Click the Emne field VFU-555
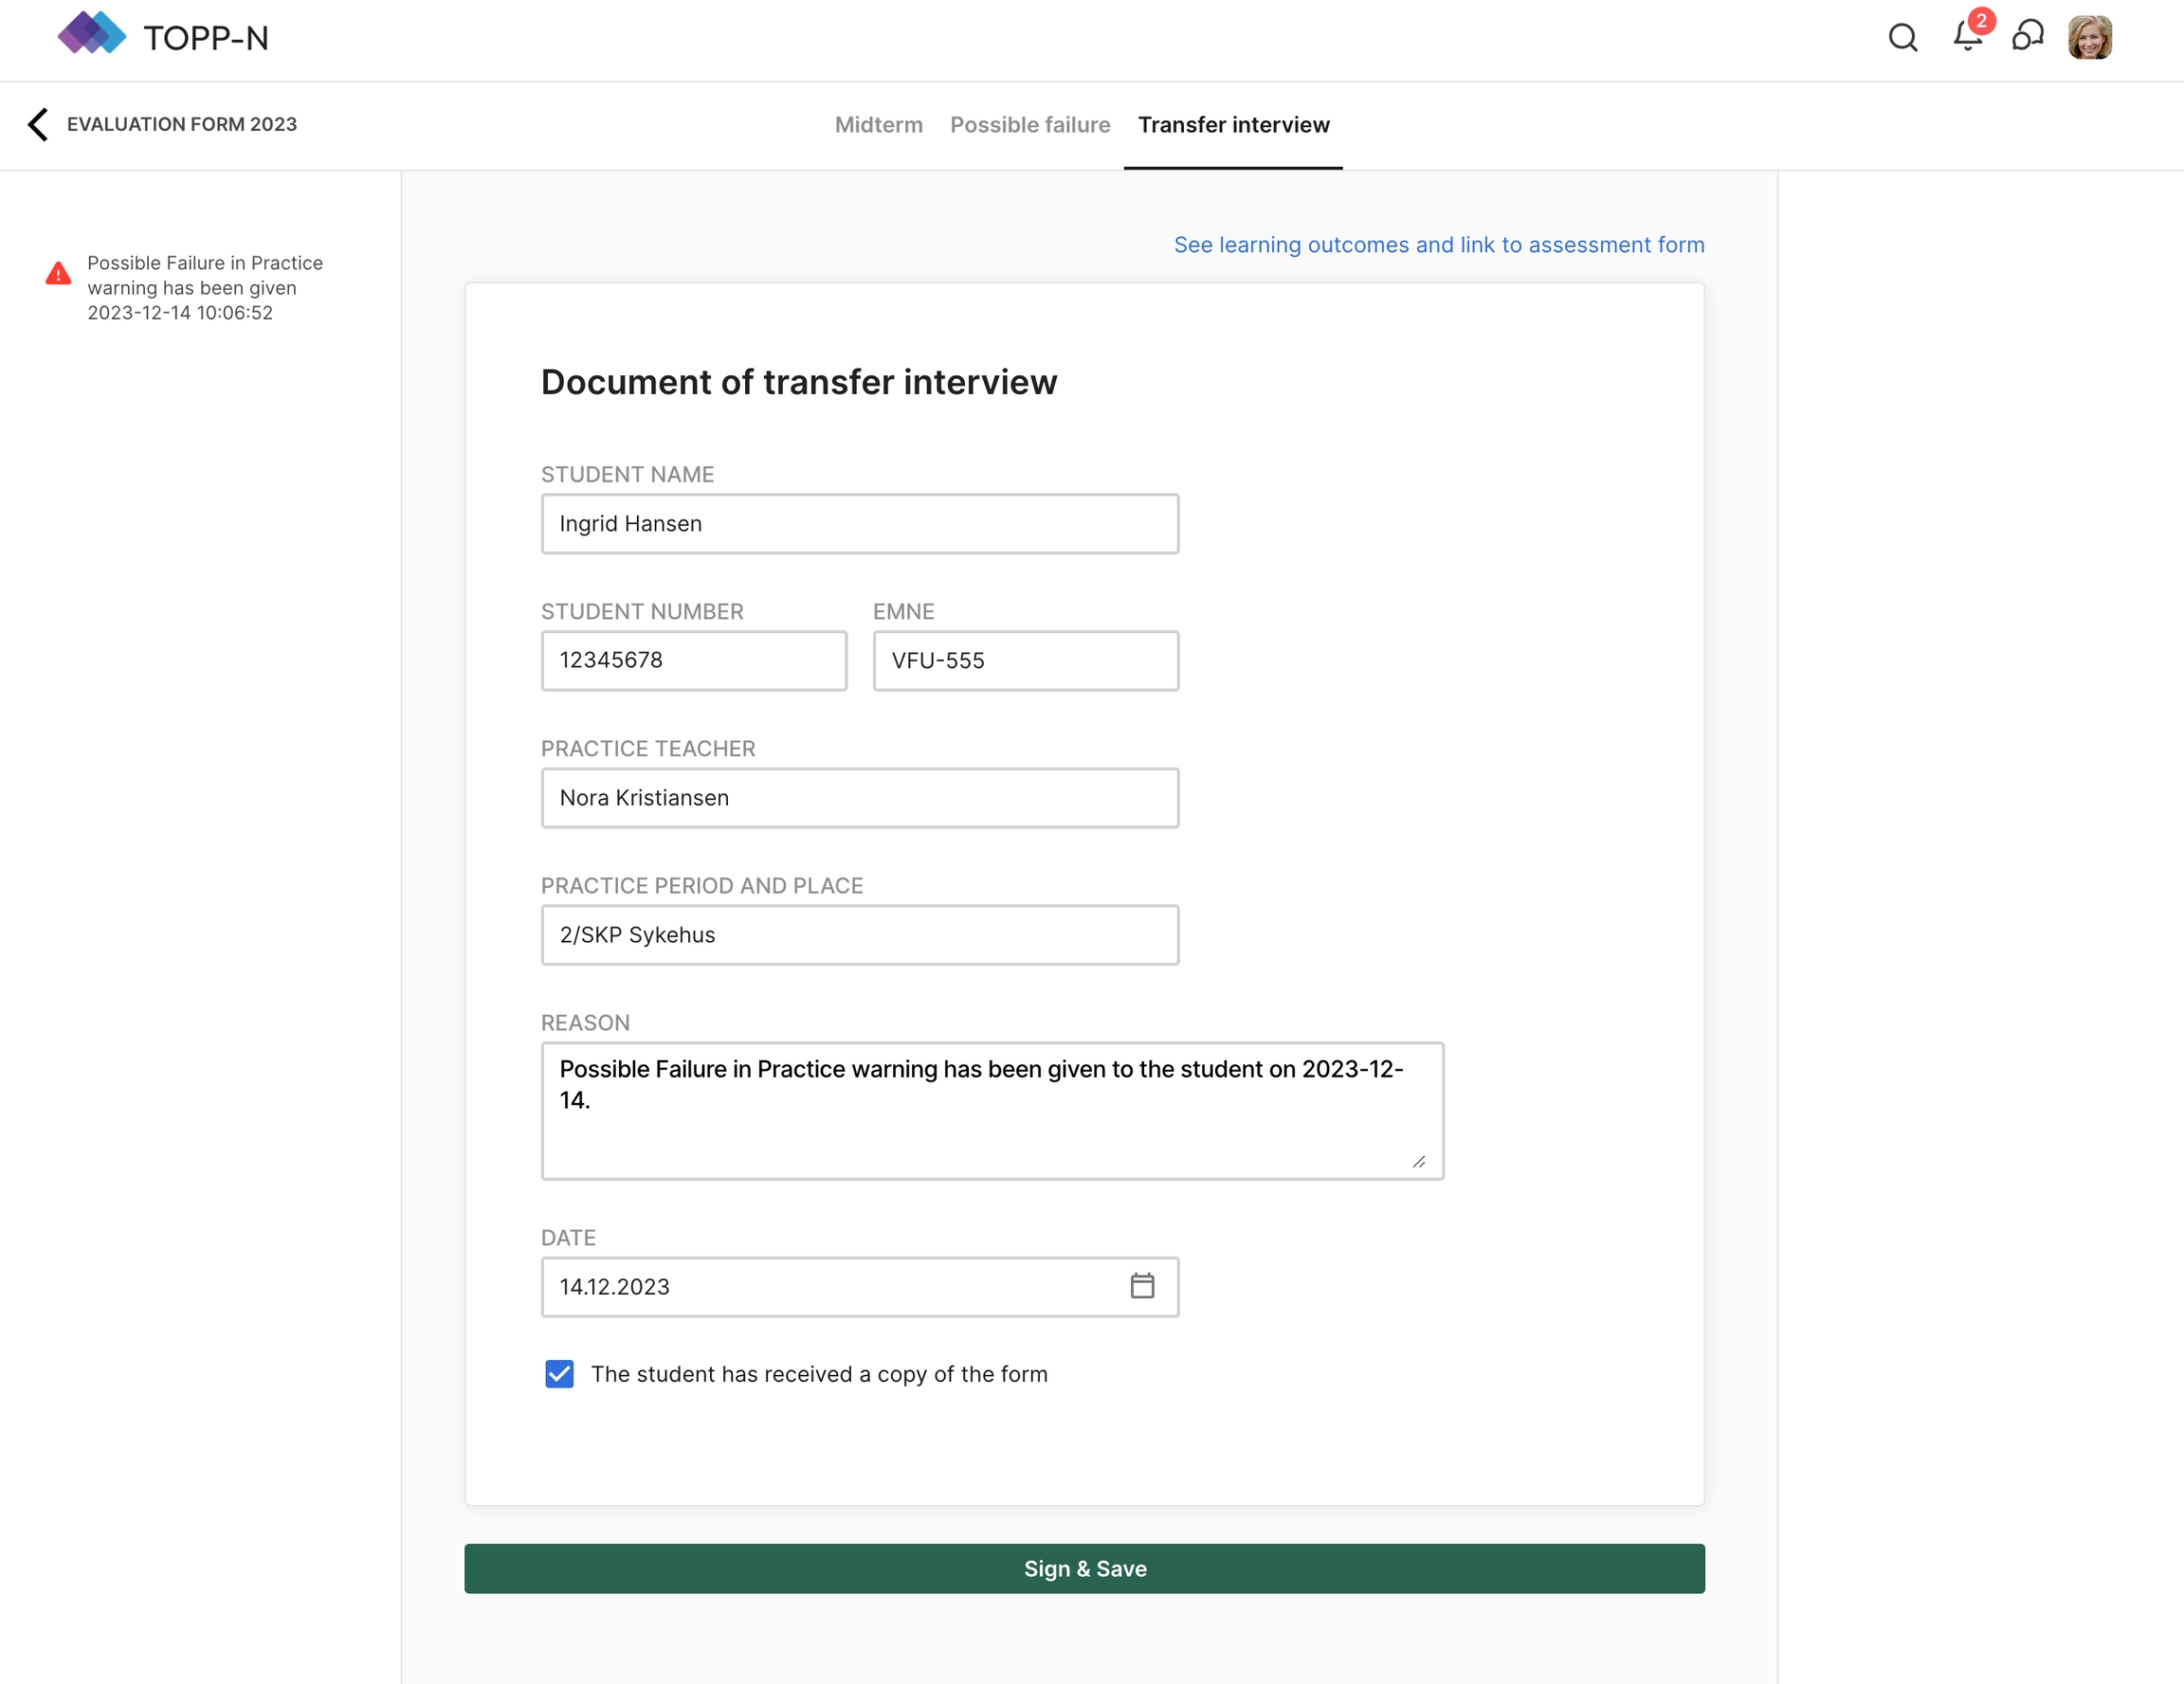 pos(1025,660)
